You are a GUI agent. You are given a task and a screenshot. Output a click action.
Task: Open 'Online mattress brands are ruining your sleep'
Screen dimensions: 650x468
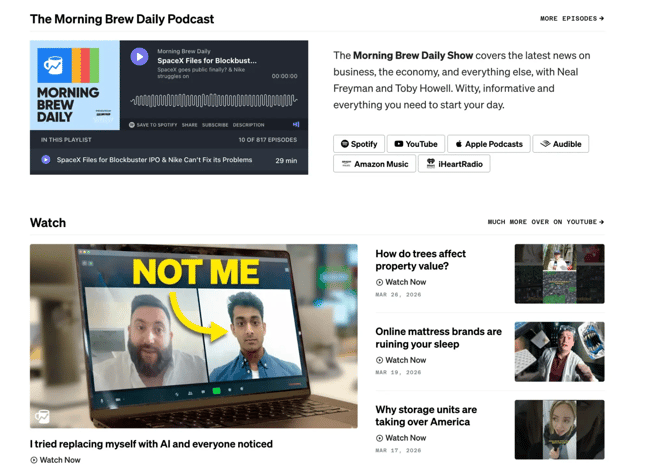439,338
